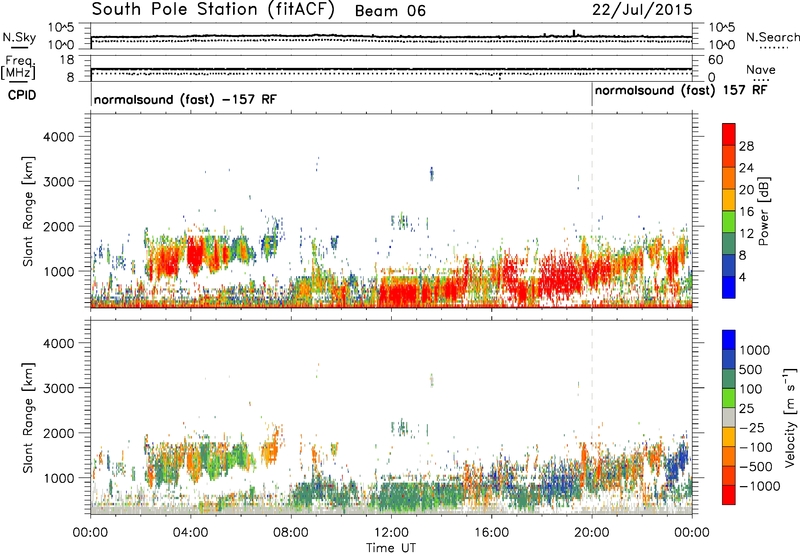Click the 'N.Search' legend label

point(773,37)
